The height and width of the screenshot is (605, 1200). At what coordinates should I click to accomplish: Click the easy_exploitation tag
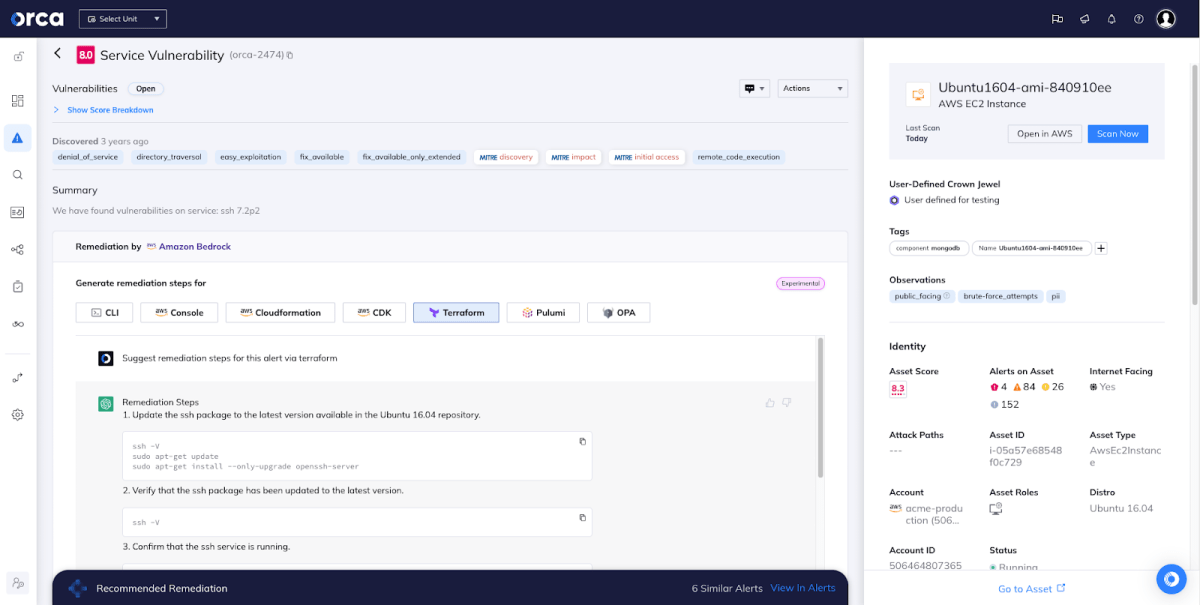coord(250,157)
